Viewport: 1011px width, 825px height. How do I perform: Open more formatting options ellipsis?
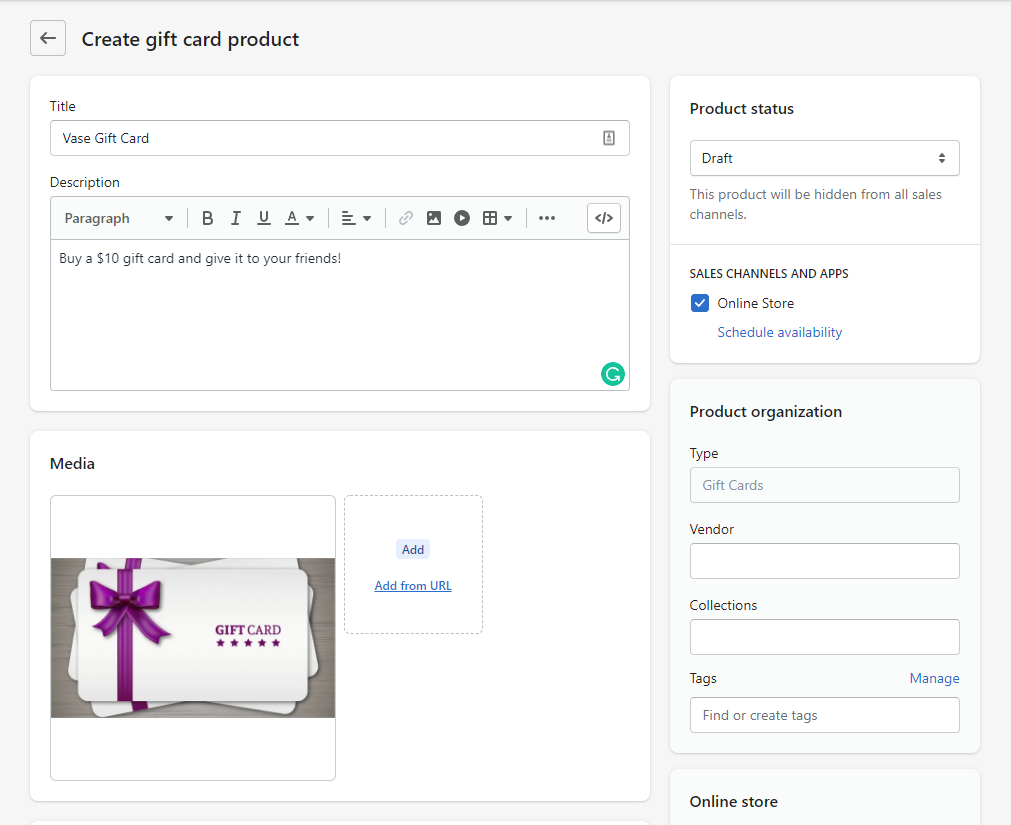tap(547, 218)
